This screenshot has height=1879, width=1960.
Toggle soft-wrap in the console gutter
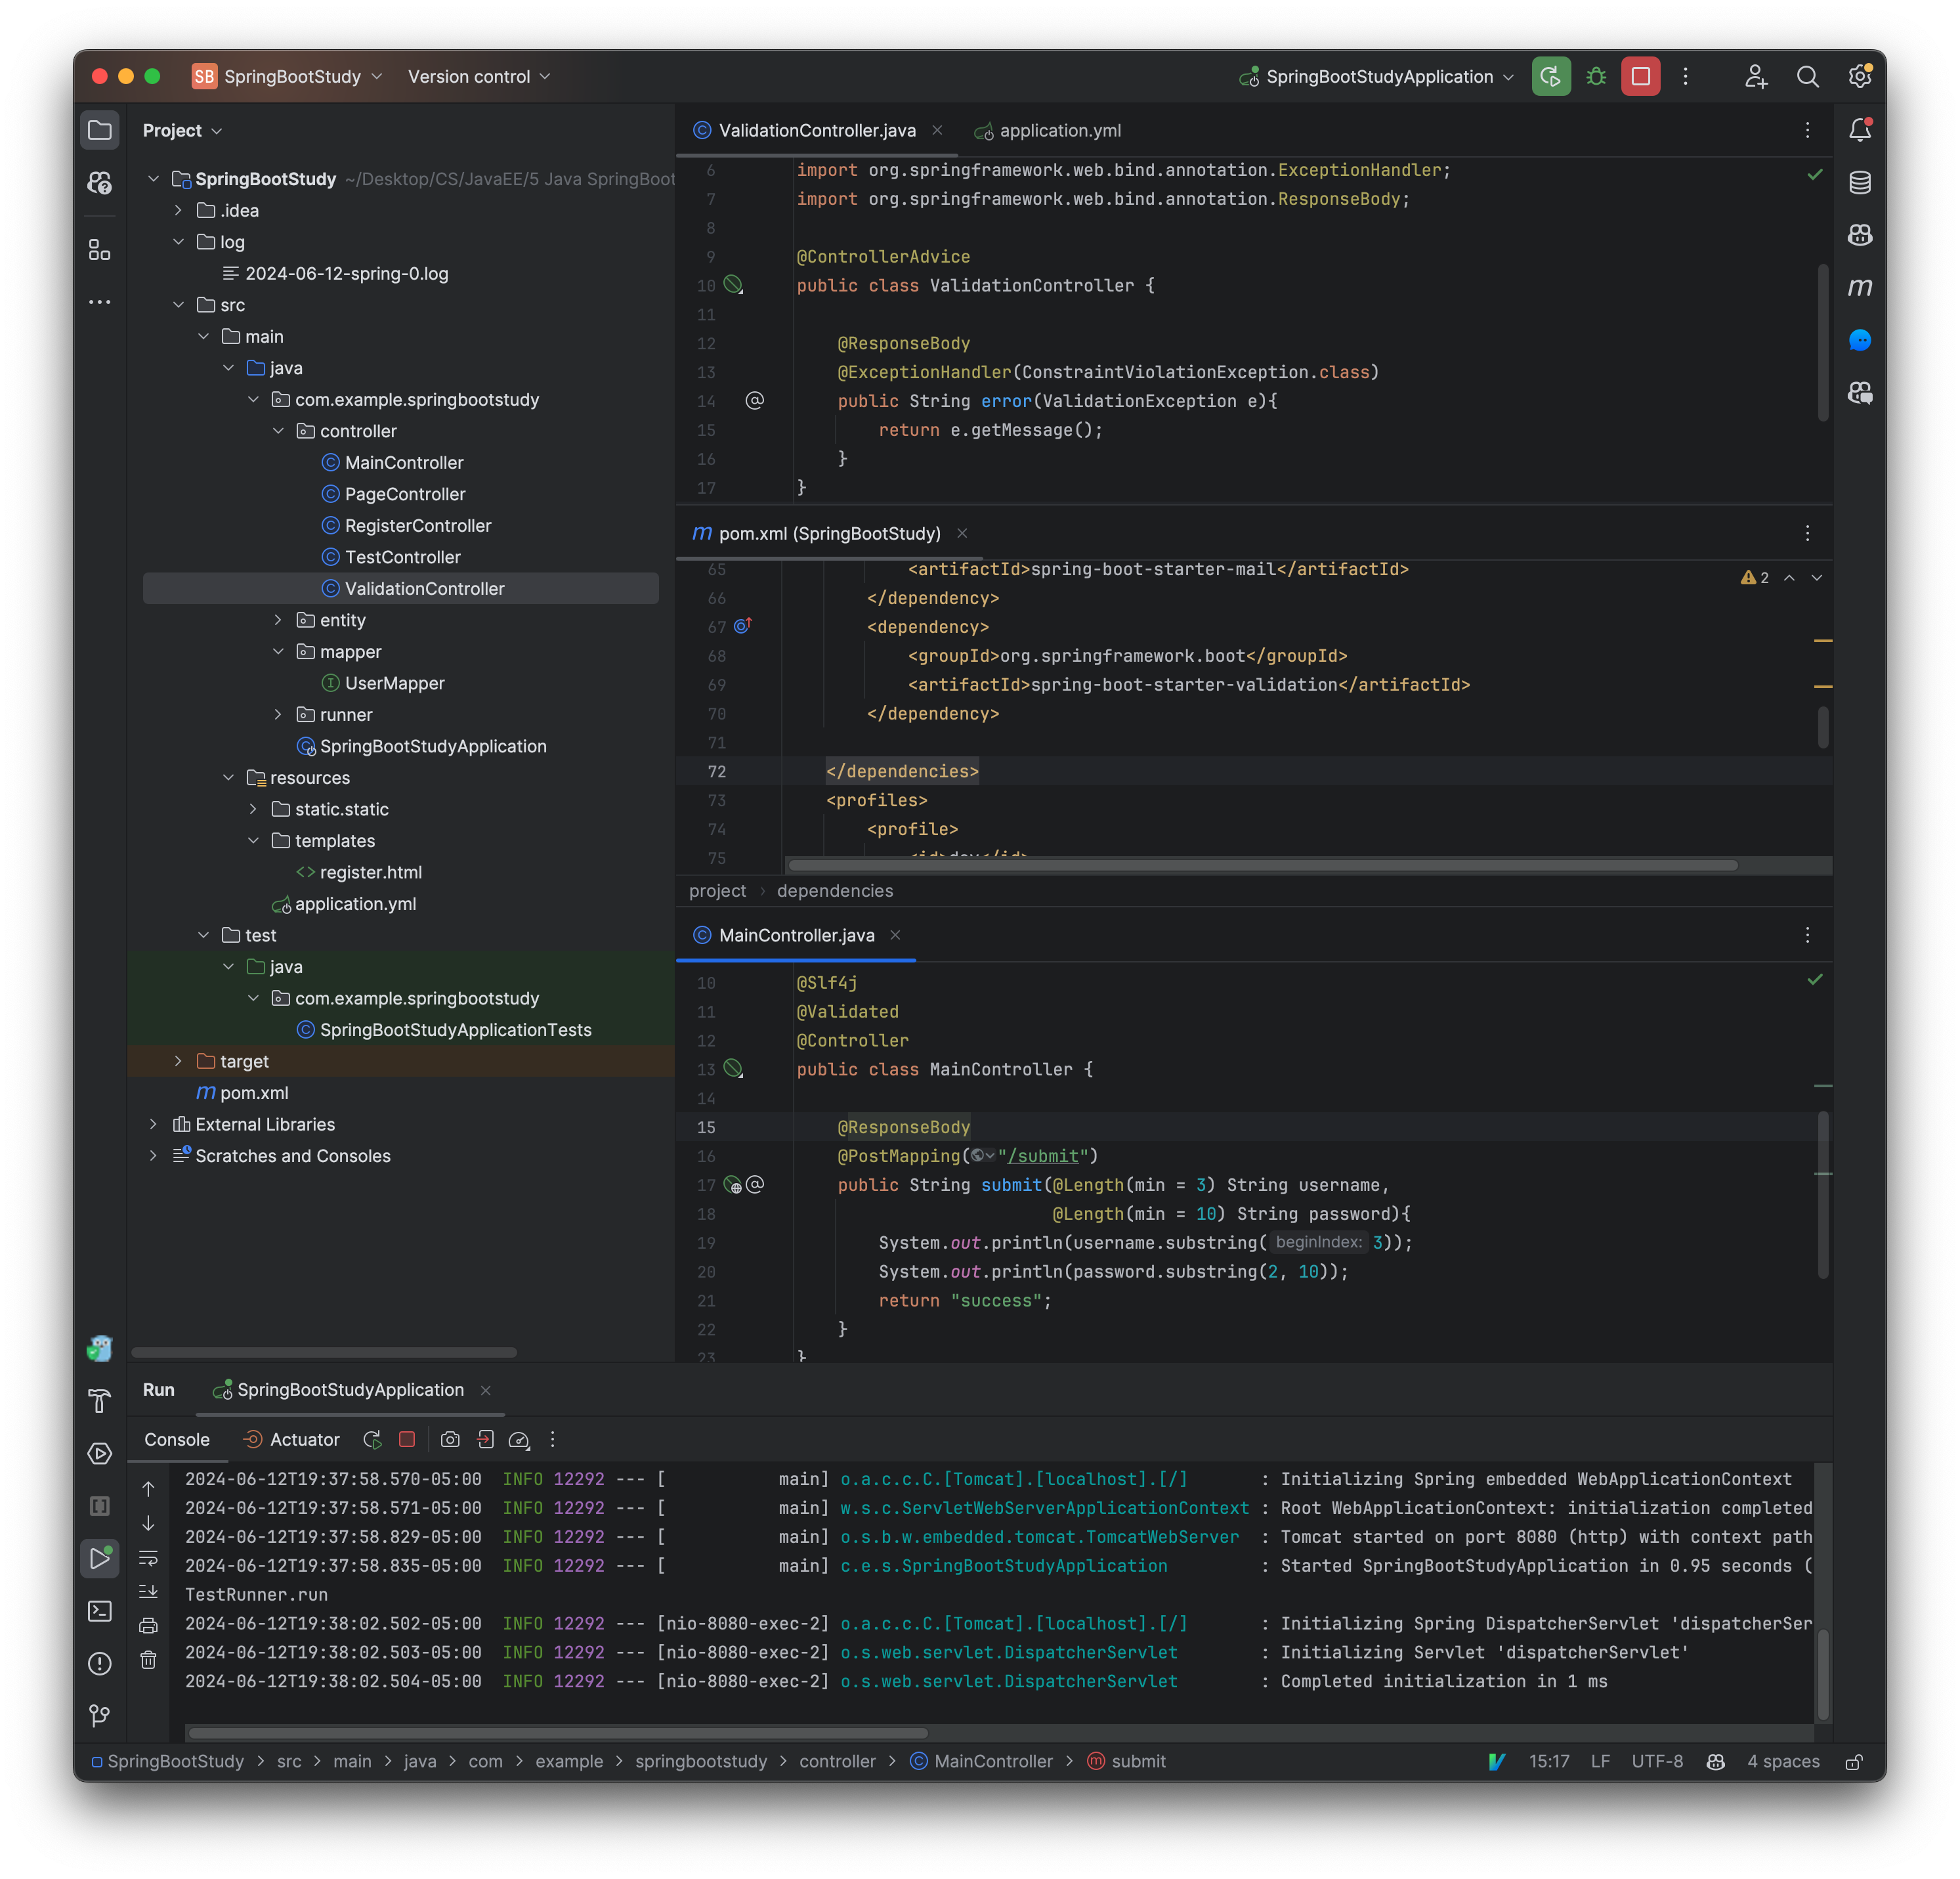tap(148, 1558)
